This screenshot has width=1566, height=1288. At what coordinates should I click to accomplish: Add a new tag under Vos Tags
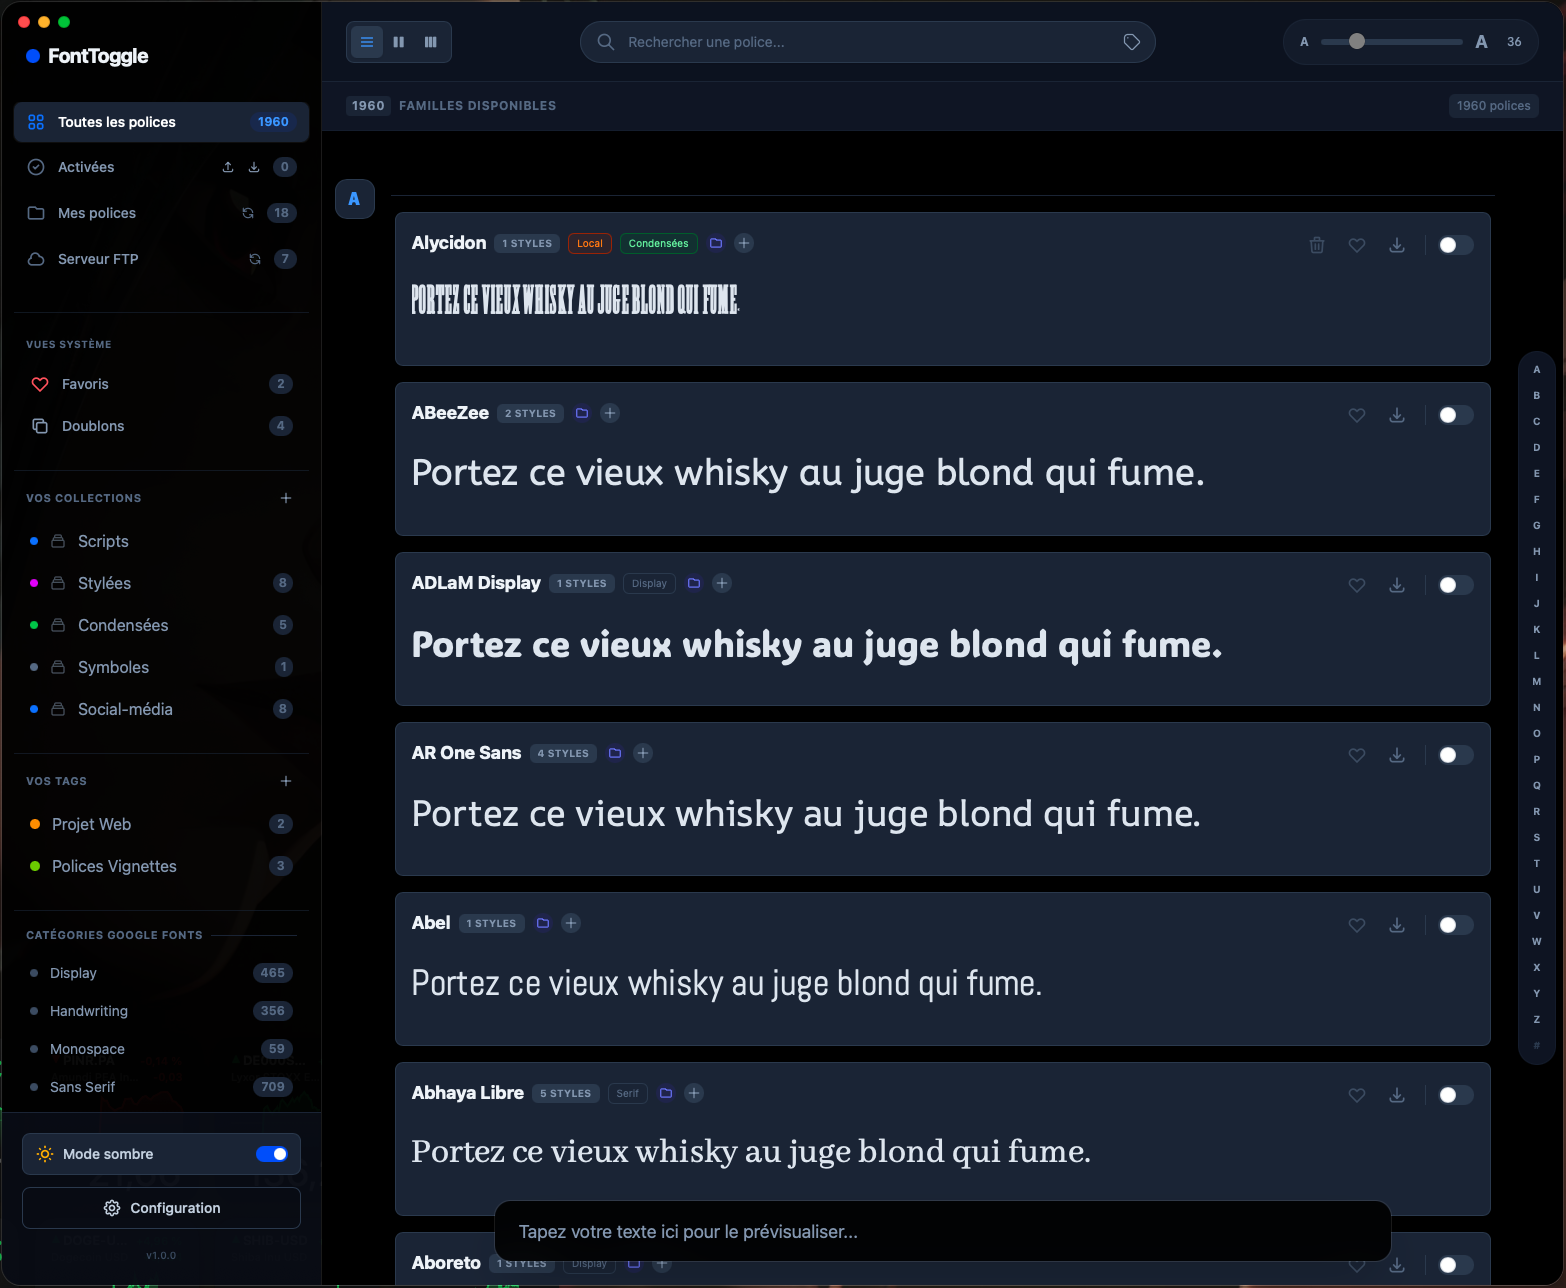click(x=286, y=781)
